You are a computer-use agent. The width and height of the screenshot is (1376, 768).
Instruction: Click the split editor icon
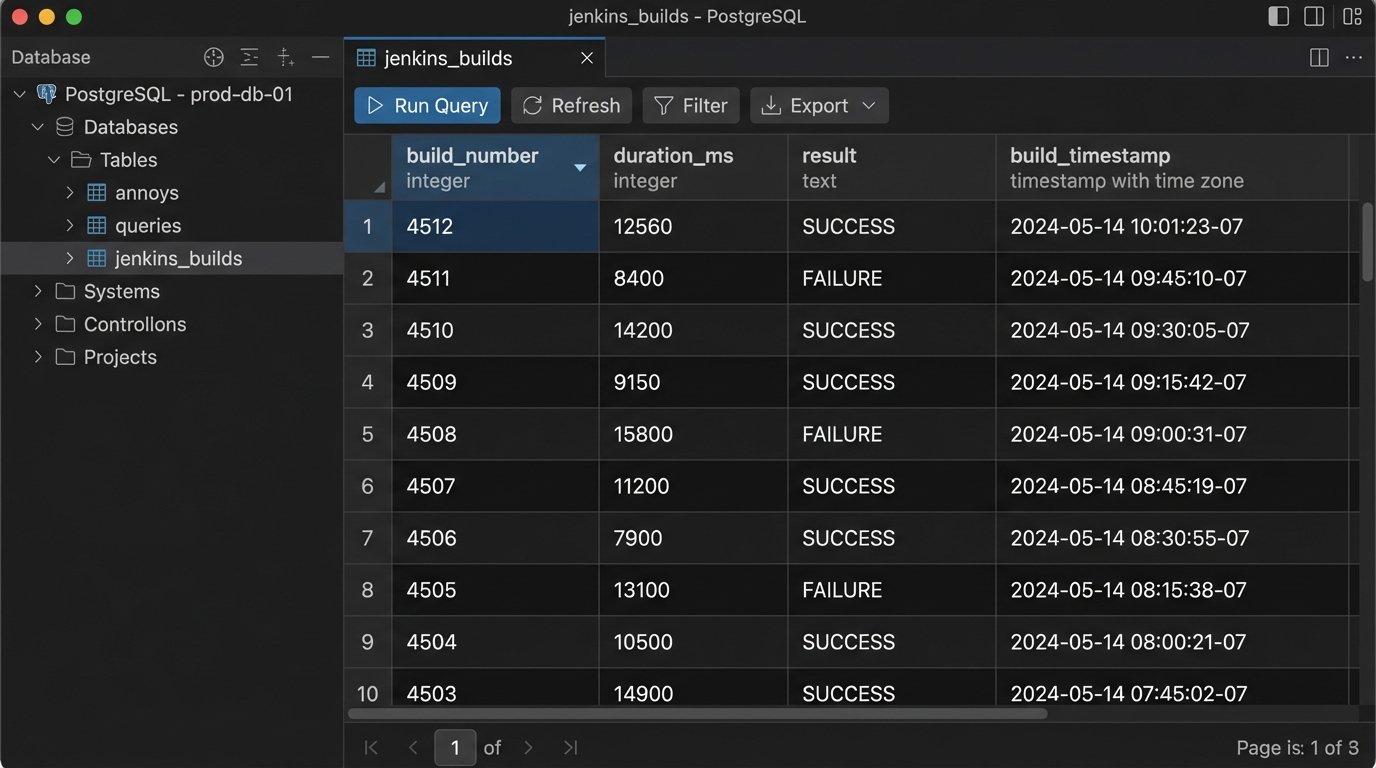(1319, 58)
